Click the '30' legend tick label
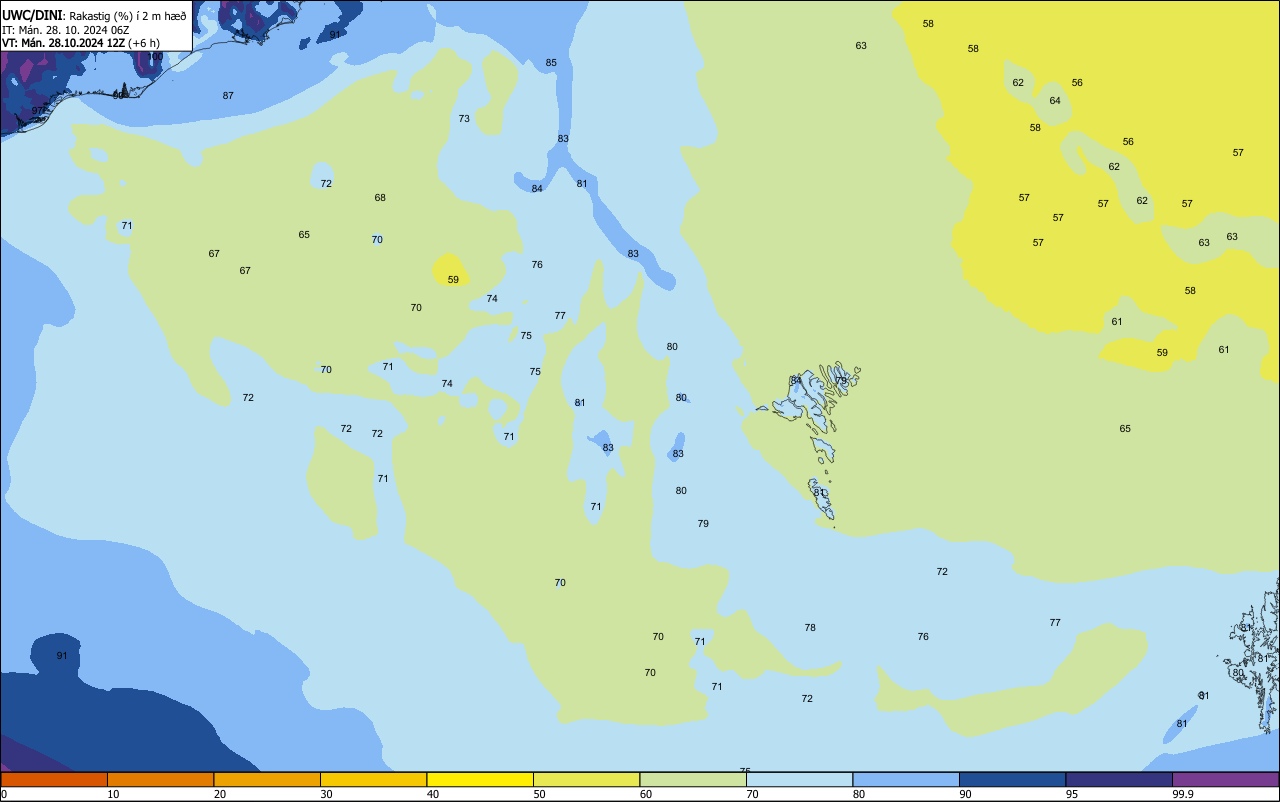 point(326,794)
